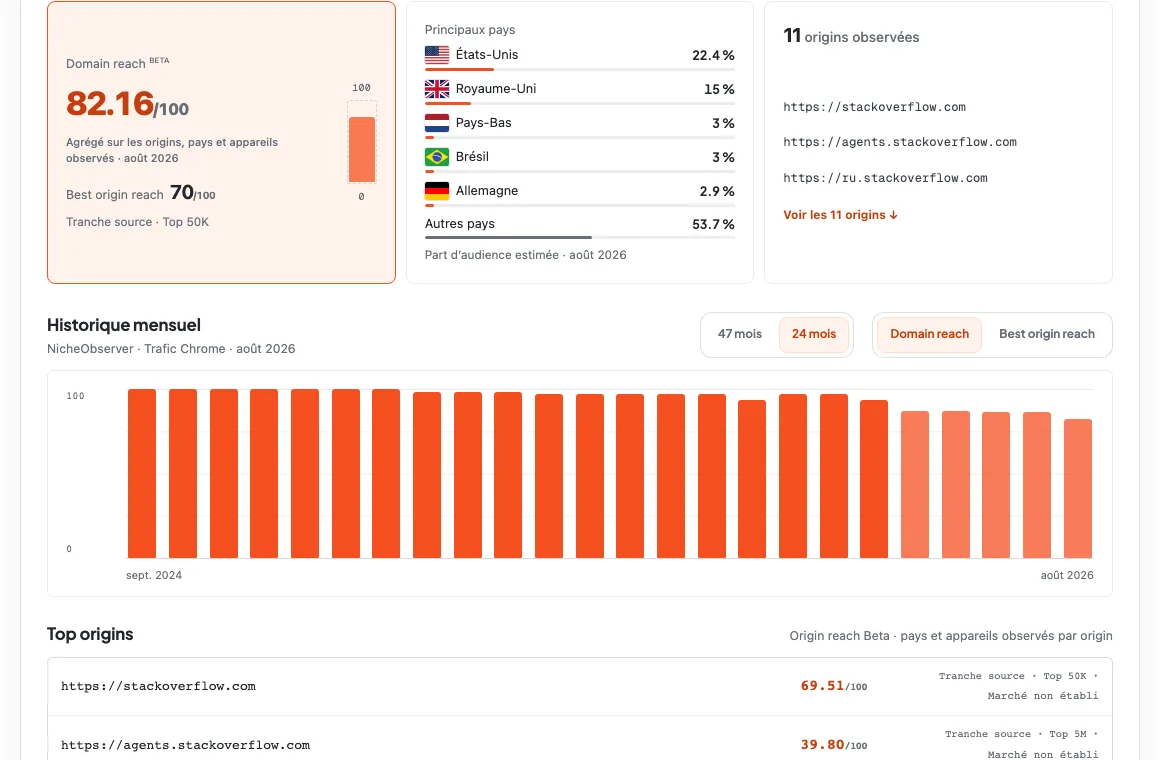Screen dimensions: 1160x760
Task: Open https://ru.stackoverflow.com in the origins card
Action: pyautogui.click(x=886, y=178)
